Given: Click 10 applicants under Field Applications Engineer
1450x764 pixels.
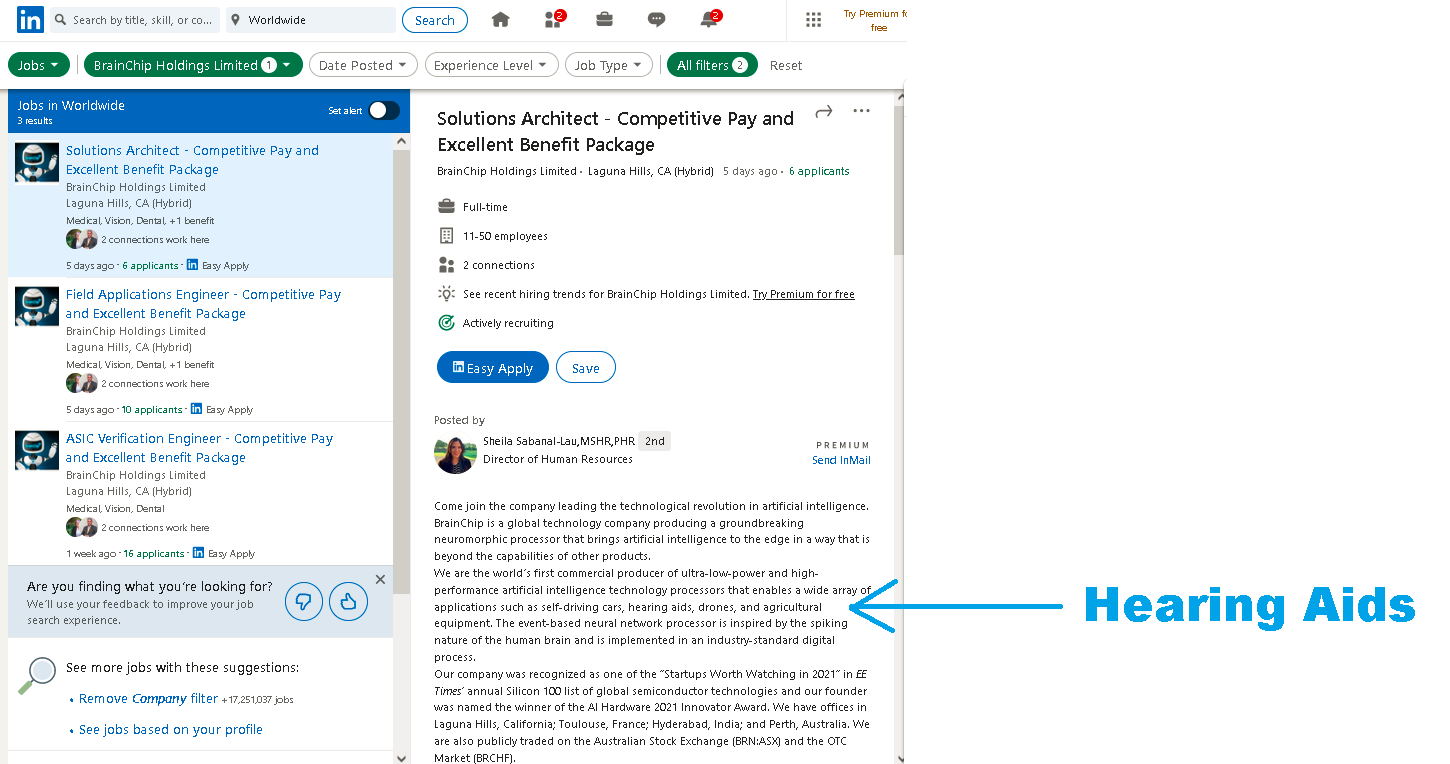Looking at the screenshot, I should (x=152, y=409).
